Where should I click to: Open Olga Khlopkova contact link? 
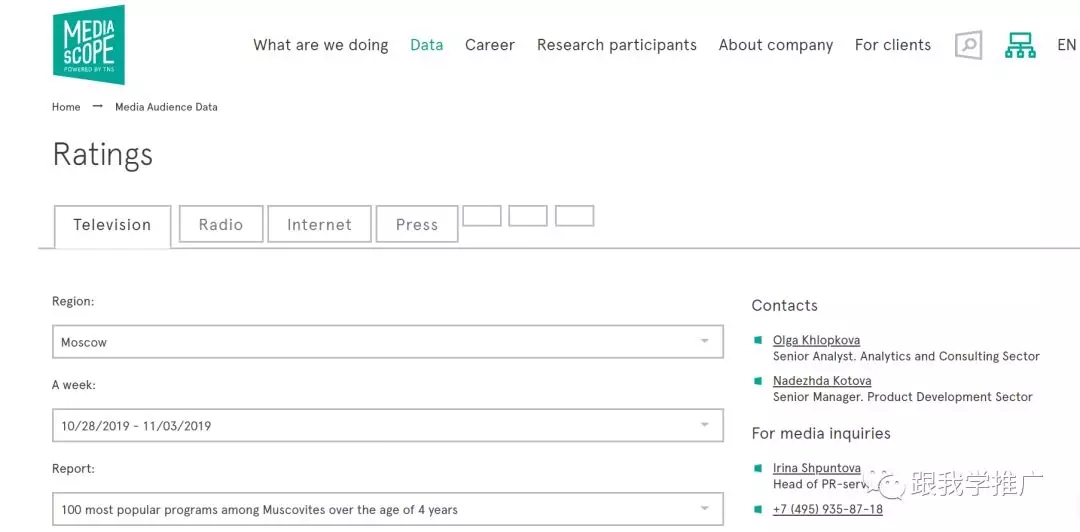click(816, 340)
